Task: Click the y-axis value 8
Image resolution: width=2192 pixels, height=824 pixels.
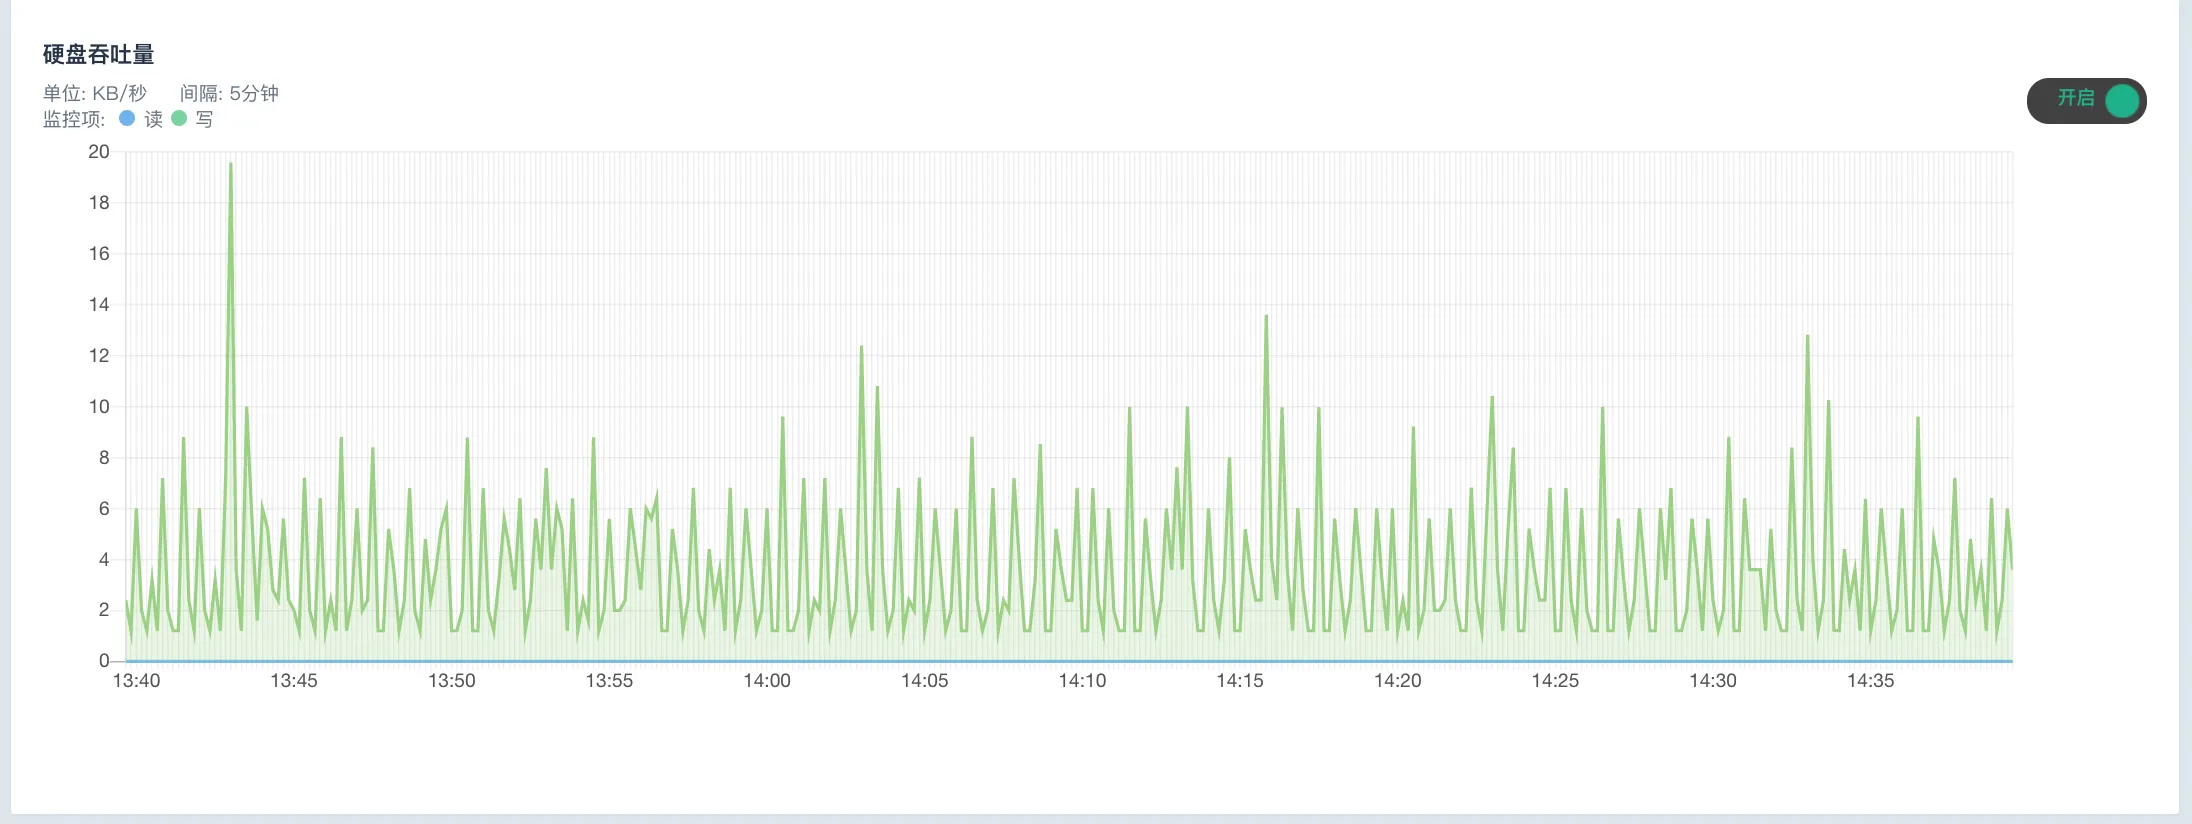Action: [104, 458]
